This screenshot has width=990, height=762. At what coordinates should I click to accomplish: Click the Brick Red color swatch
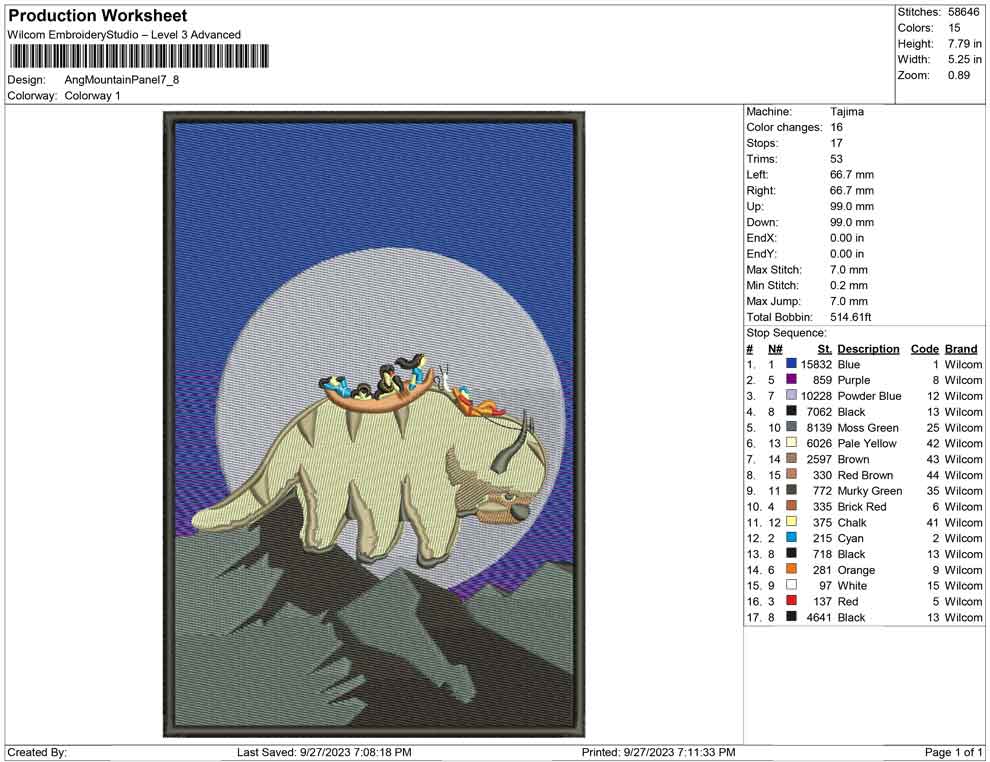pos(791,506)
